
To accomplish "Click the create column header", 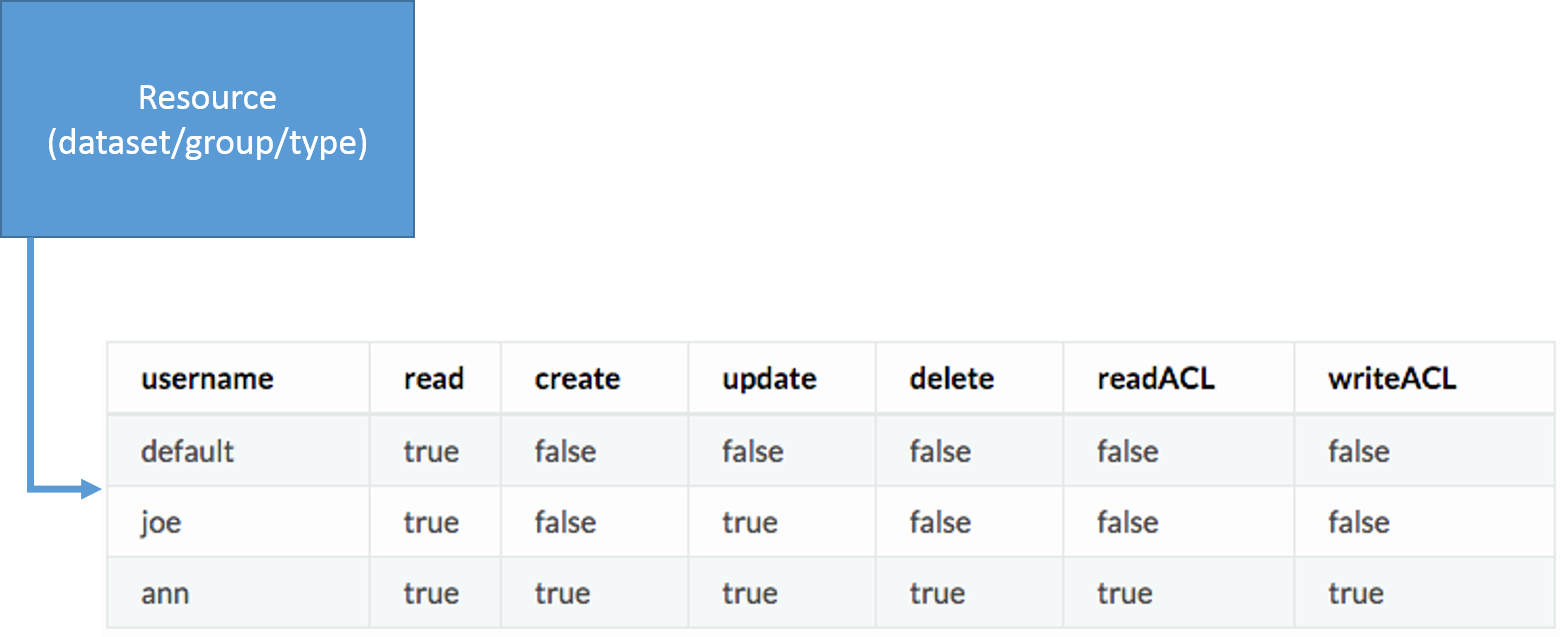I will tap(577, 379).
